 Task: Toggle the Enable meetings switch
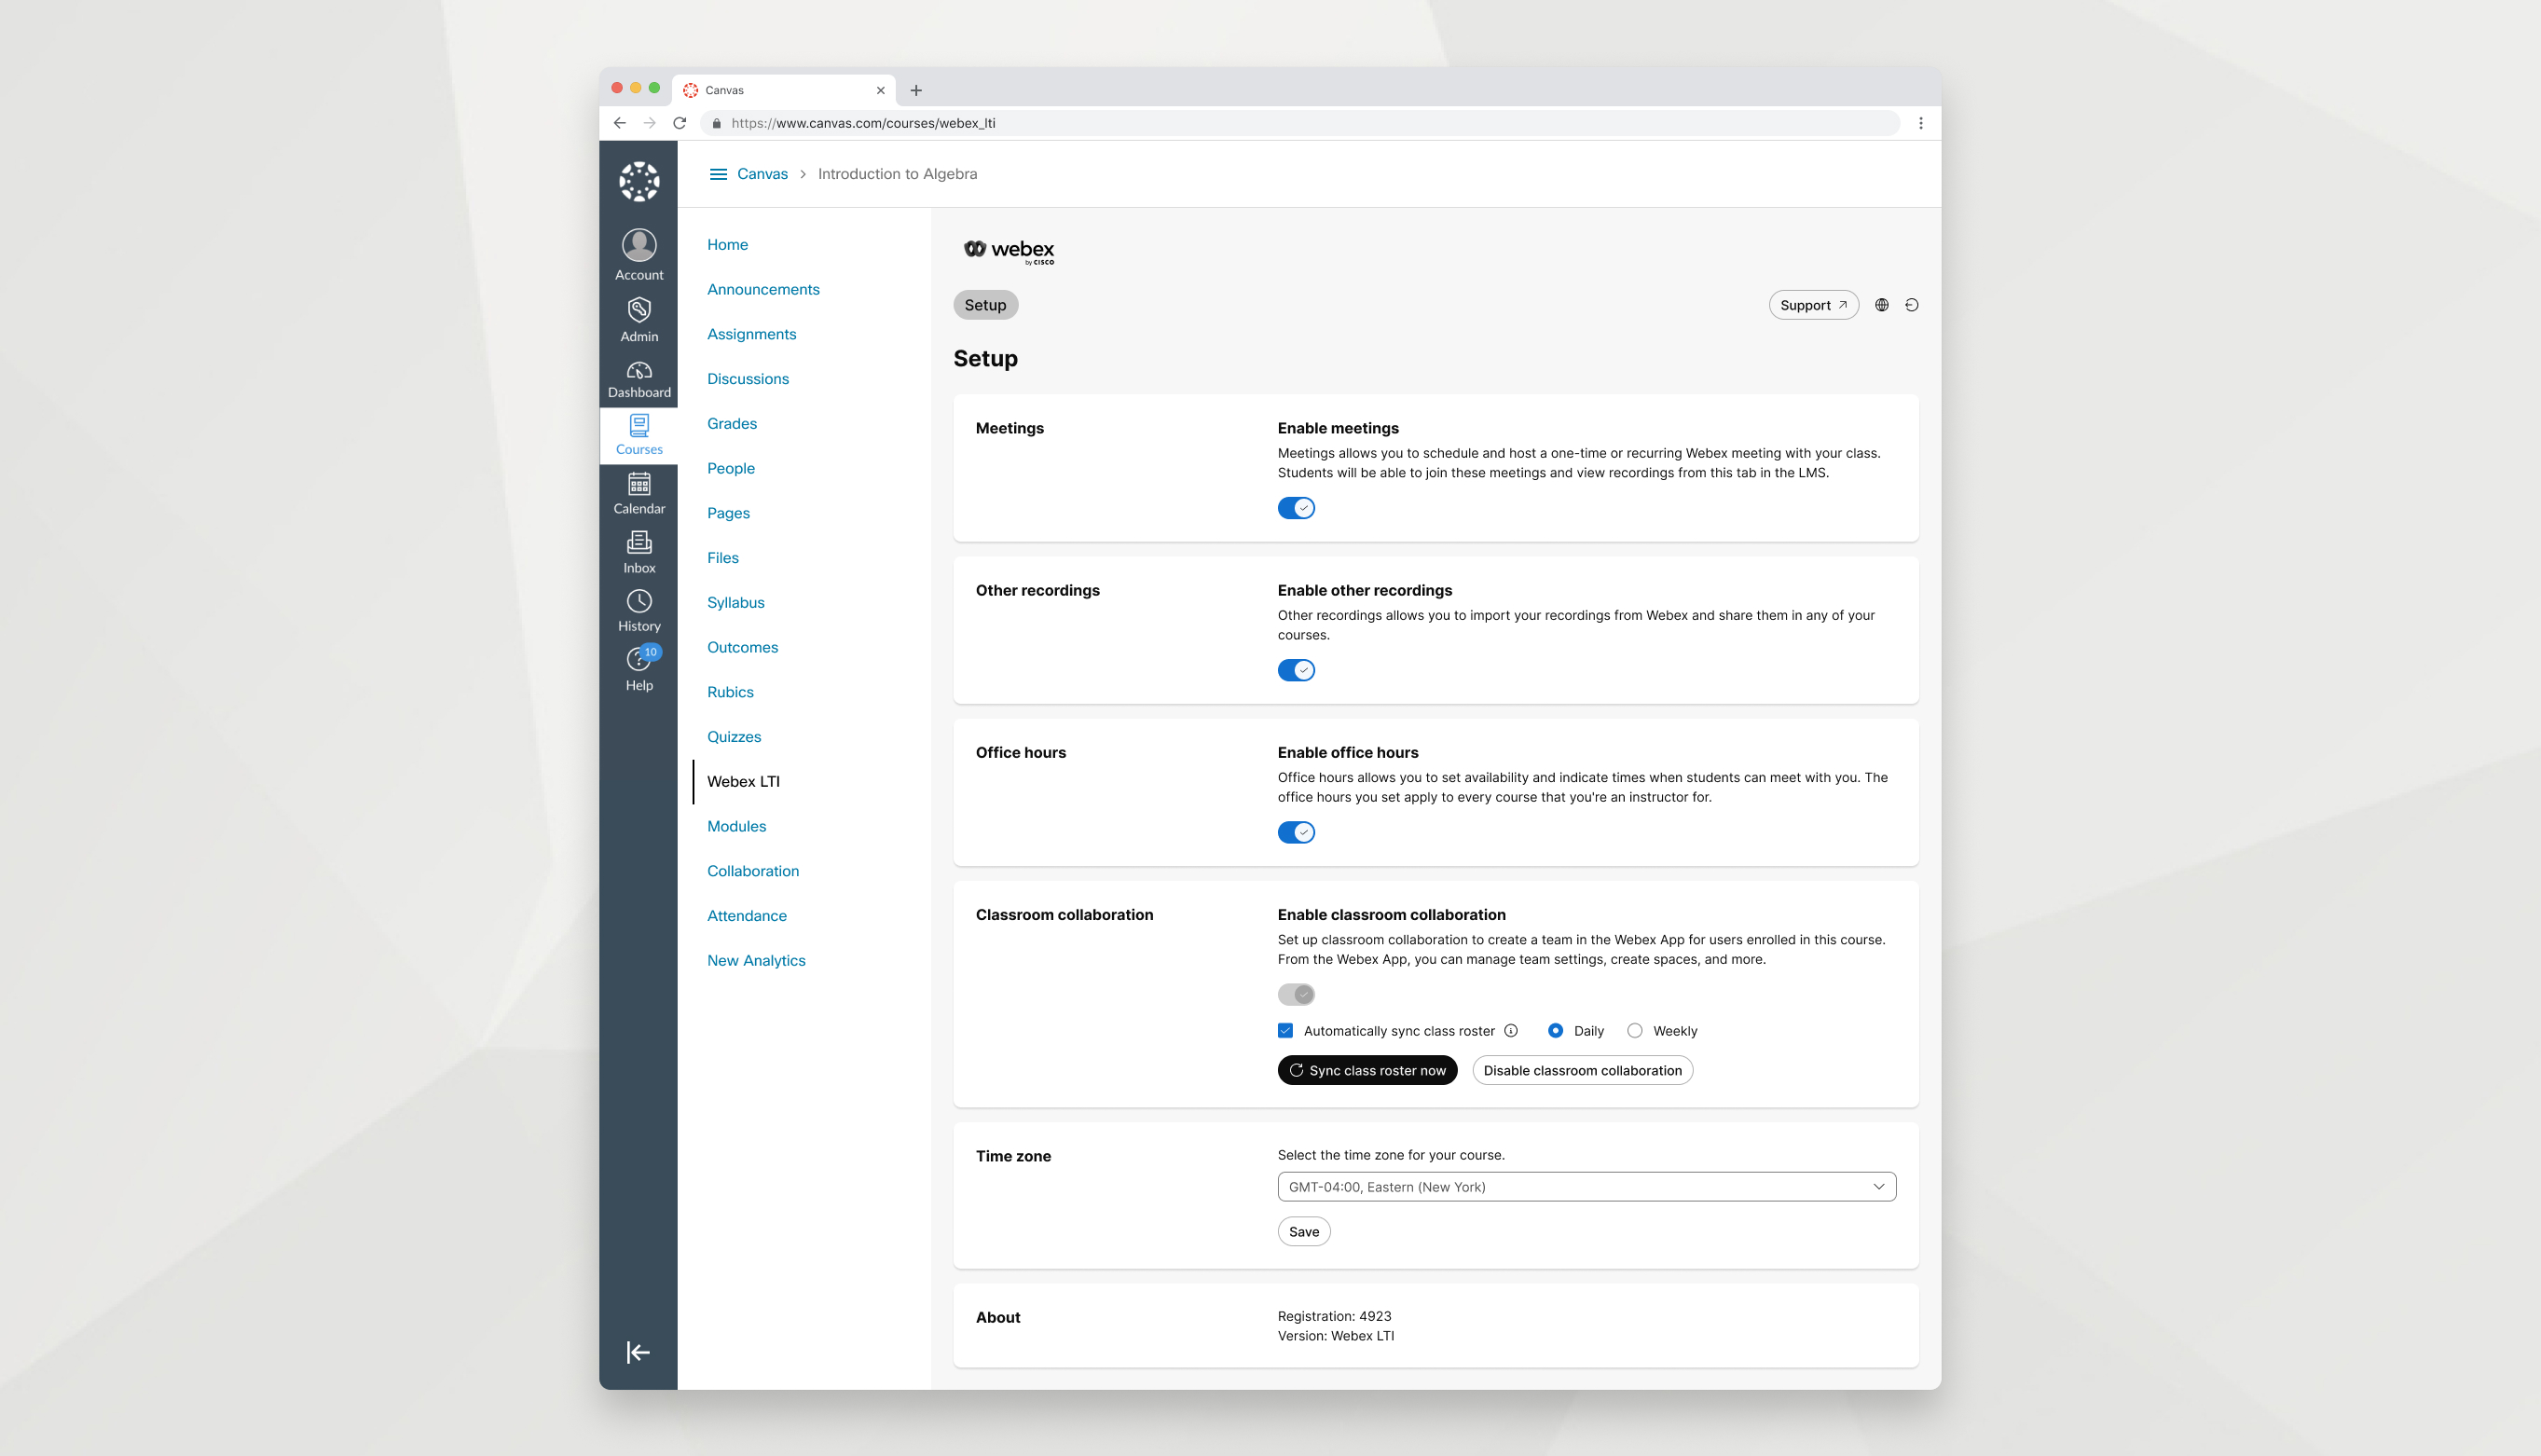click(x=1295, y=506)
